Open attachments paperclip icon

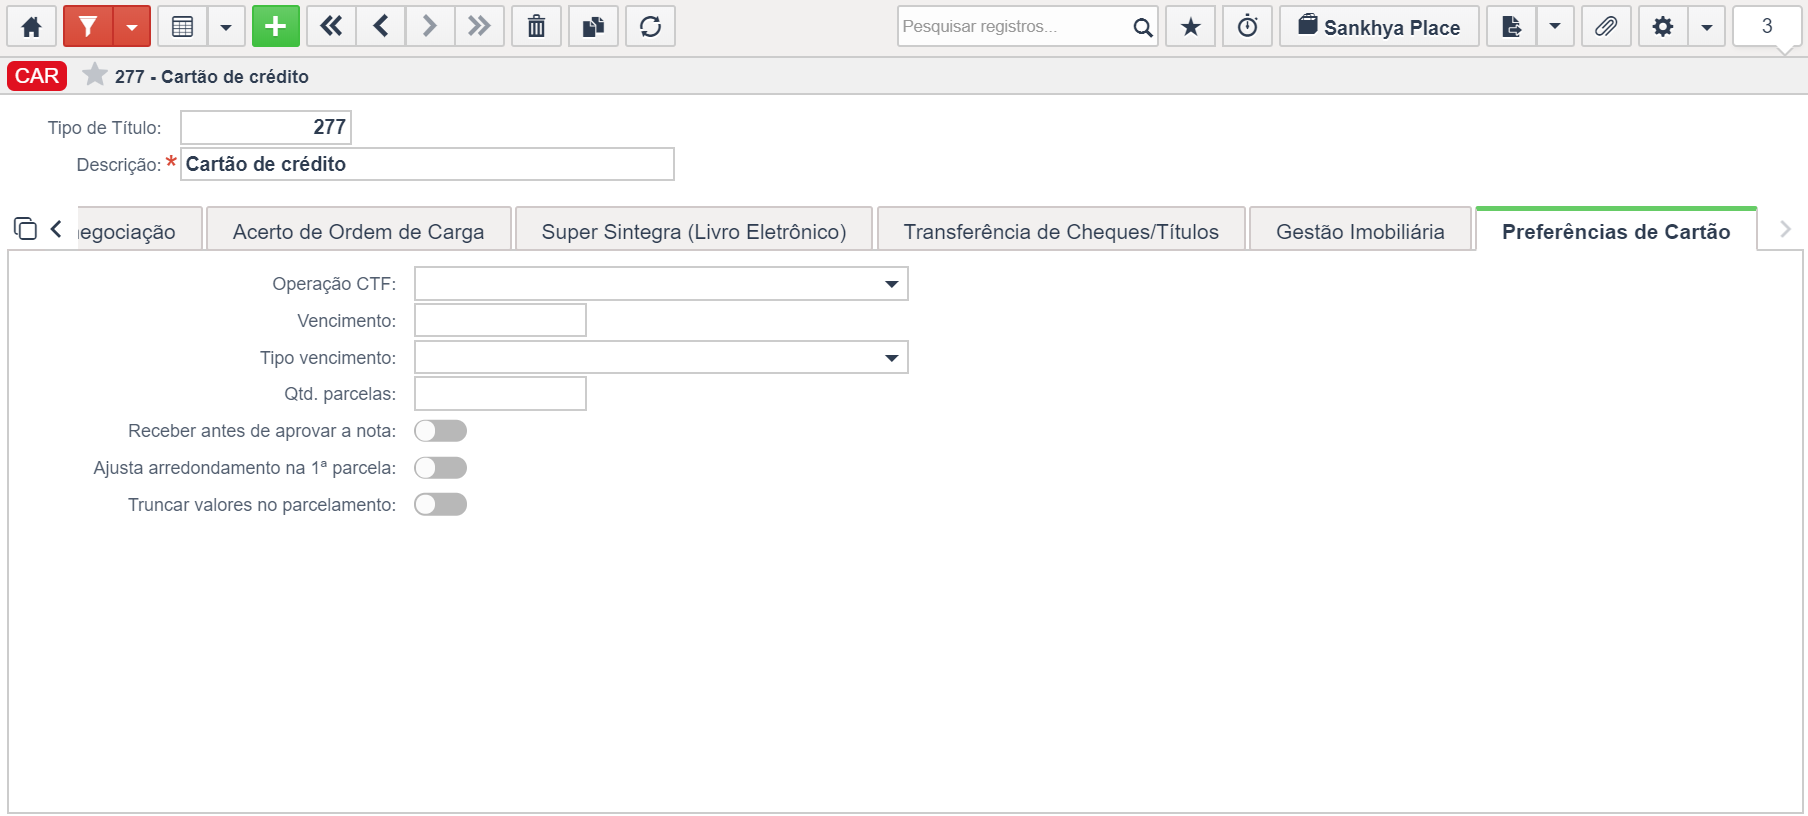1606,27
